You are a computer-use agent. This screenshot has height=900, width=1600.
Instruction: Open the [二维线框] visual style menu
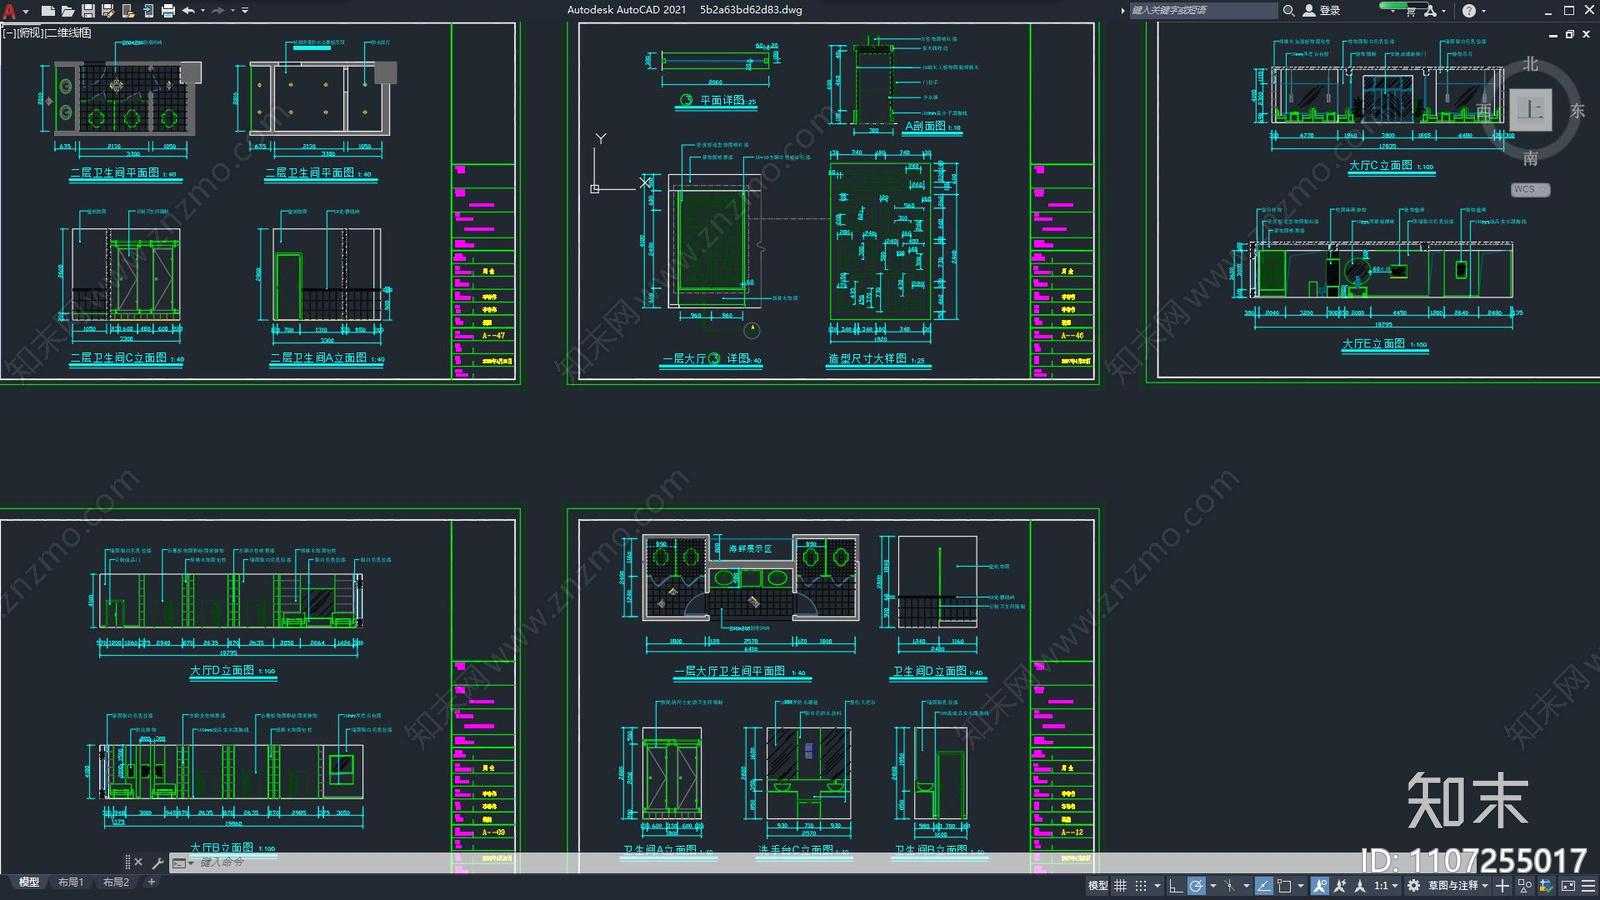(68, 33)
